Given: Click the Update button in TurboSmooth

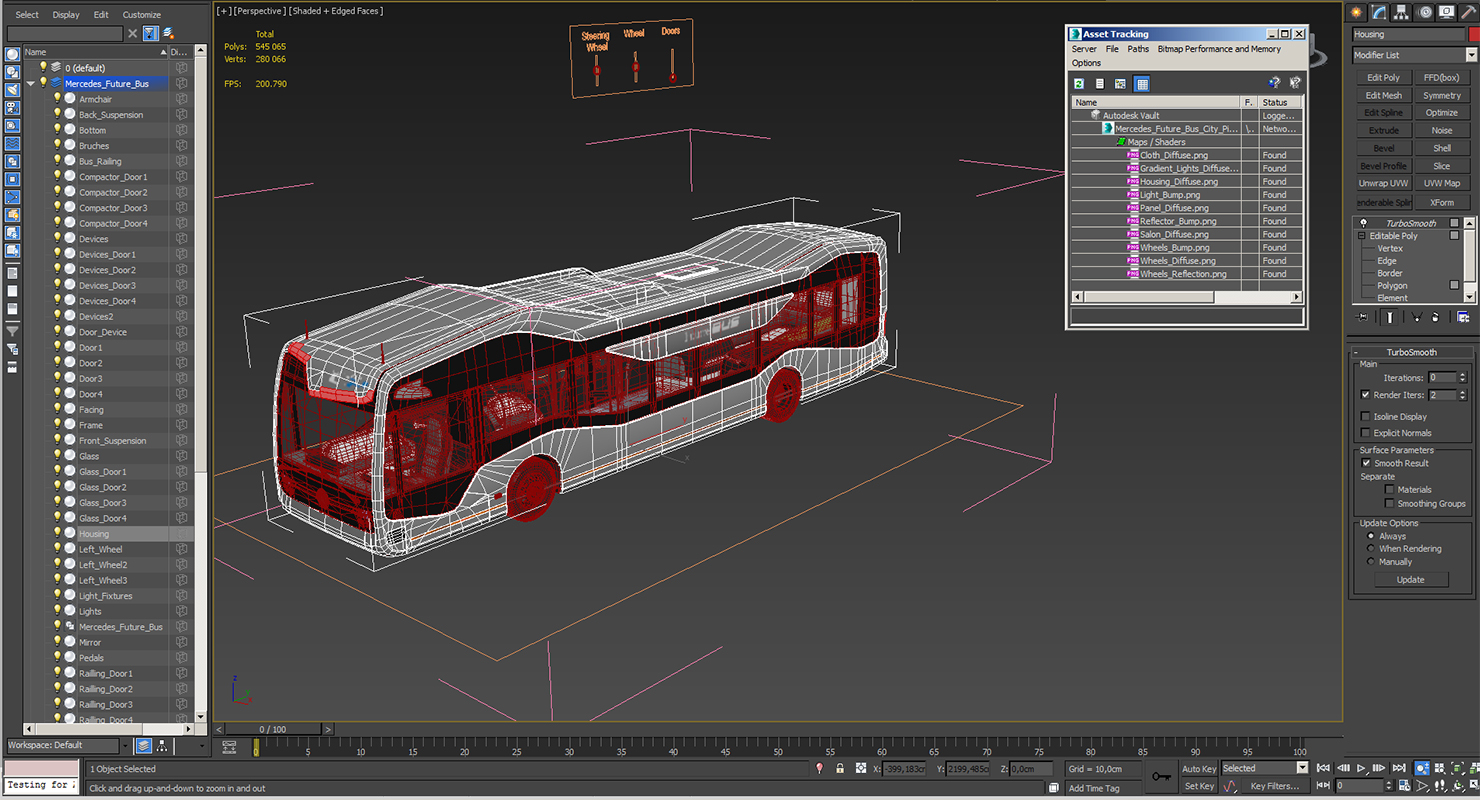Looking at the screenshot, I should click(1410, 580).
